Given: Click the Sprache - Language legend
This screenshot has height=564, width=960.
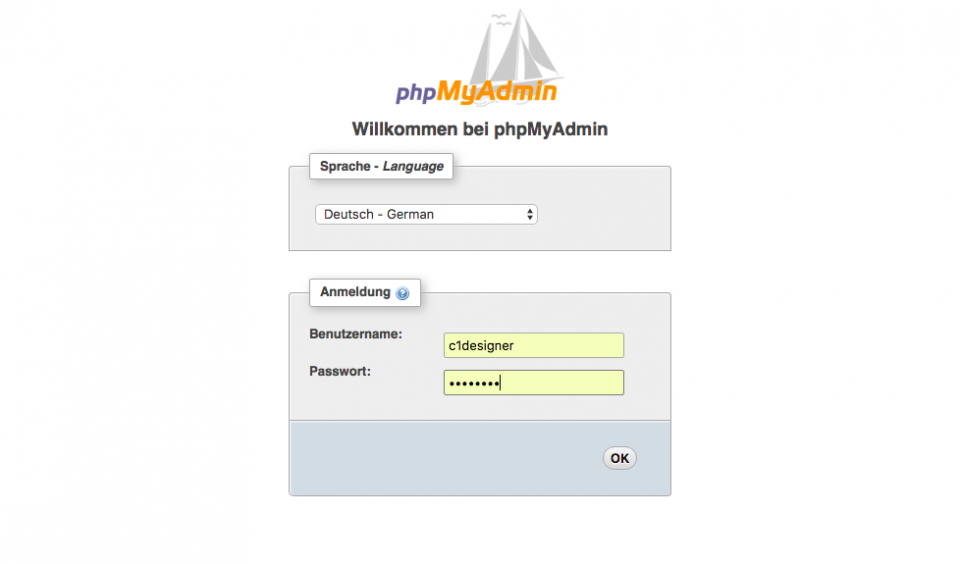Looking at the screenshot, I should click(381, 166).
